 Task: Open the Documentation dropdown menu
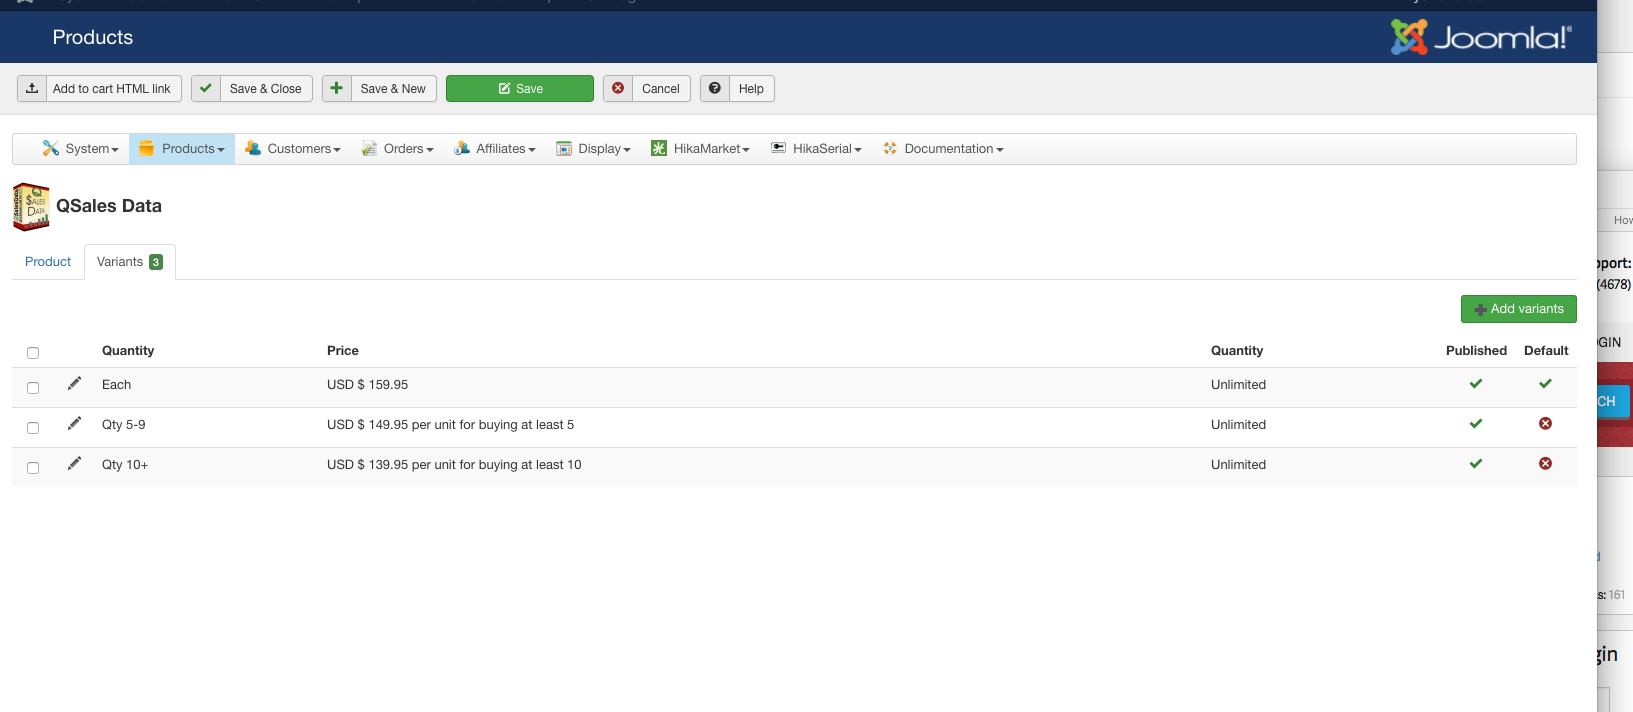(x=943, y=149)
